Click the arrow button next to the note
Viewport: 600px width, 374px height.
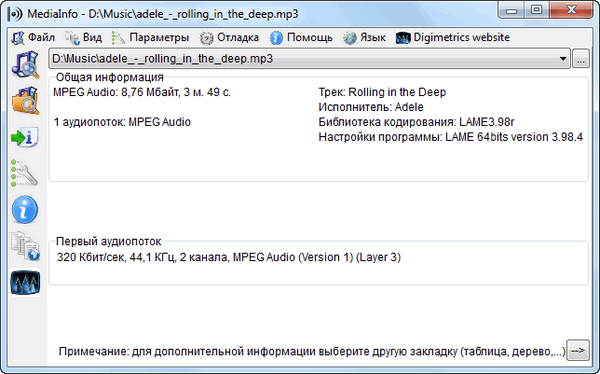[x=577, y=350]
